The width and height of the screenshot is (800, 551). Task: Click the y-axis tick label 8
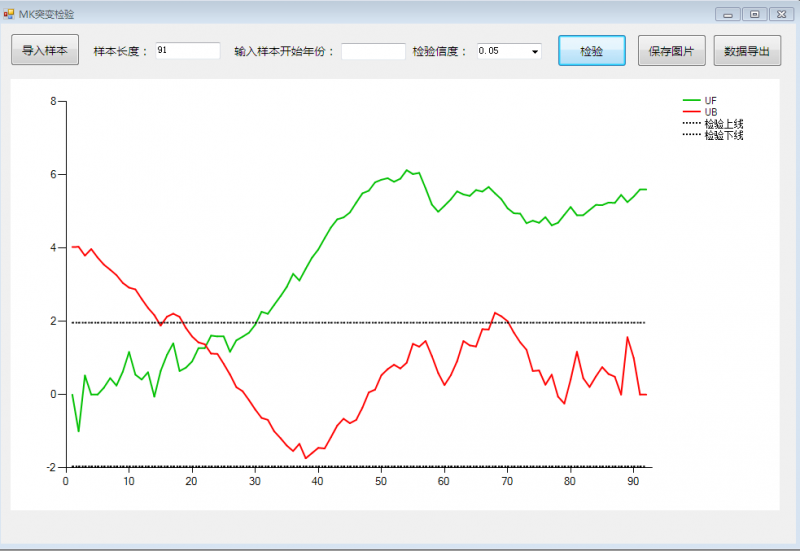pos(53,101)
